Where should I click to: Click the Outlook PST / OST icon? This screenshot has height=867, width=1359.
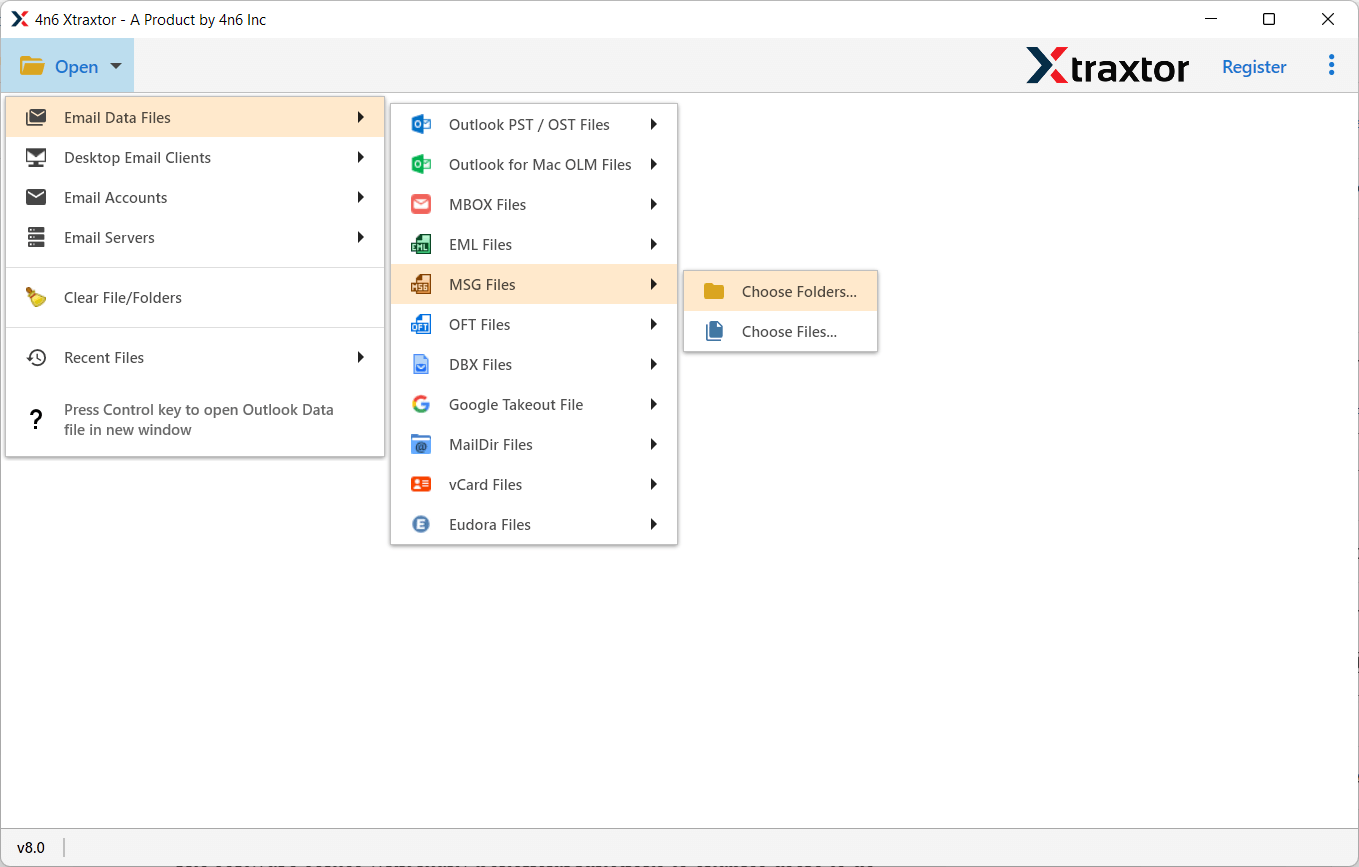pyautogui.click(x=421, y=124)
